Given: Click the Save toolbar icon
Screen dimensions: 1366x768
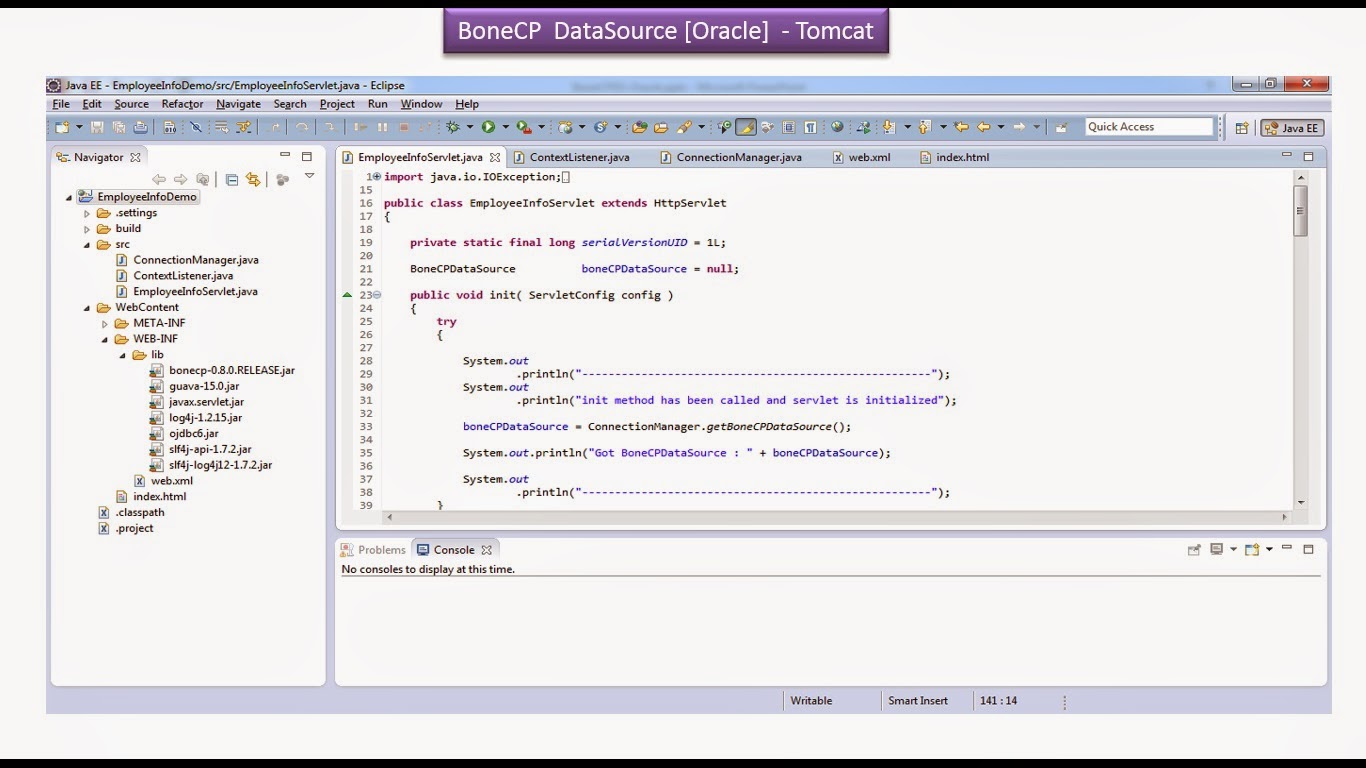Looking at the screenshot, I should pos(97,127).
